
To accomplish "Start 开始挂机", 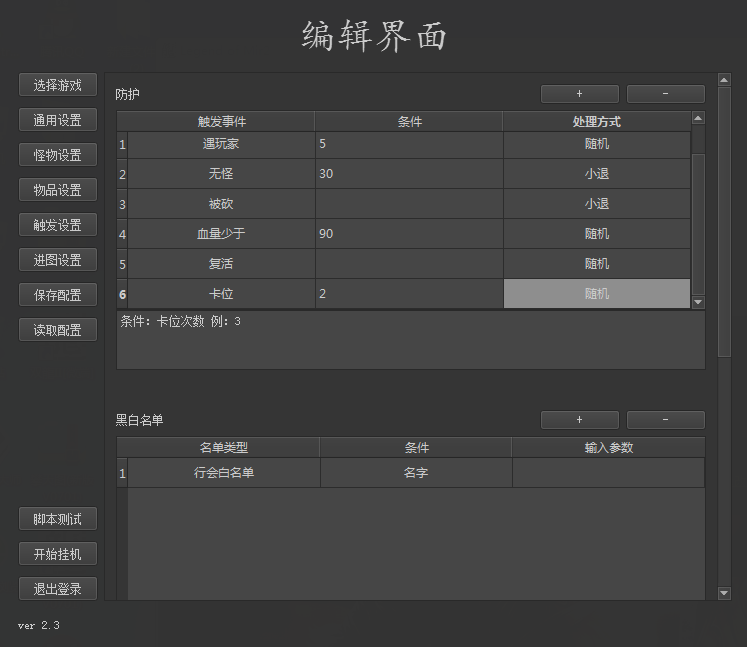I will click(x=58, y=554).
